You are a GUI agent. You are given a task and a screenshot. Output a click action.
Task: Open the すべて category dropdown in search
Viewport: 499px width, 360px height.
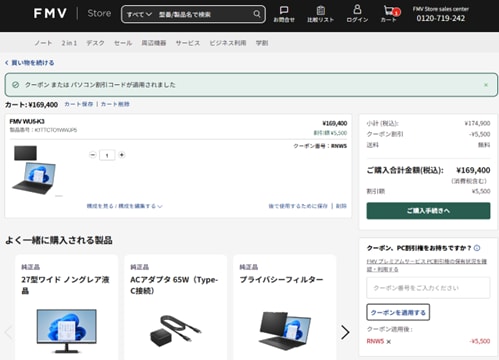(x=139, y=14)
